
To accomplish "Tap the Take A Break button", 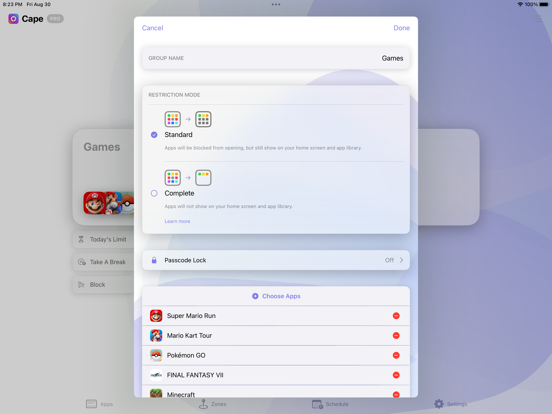I will click(x=104, y=262).
